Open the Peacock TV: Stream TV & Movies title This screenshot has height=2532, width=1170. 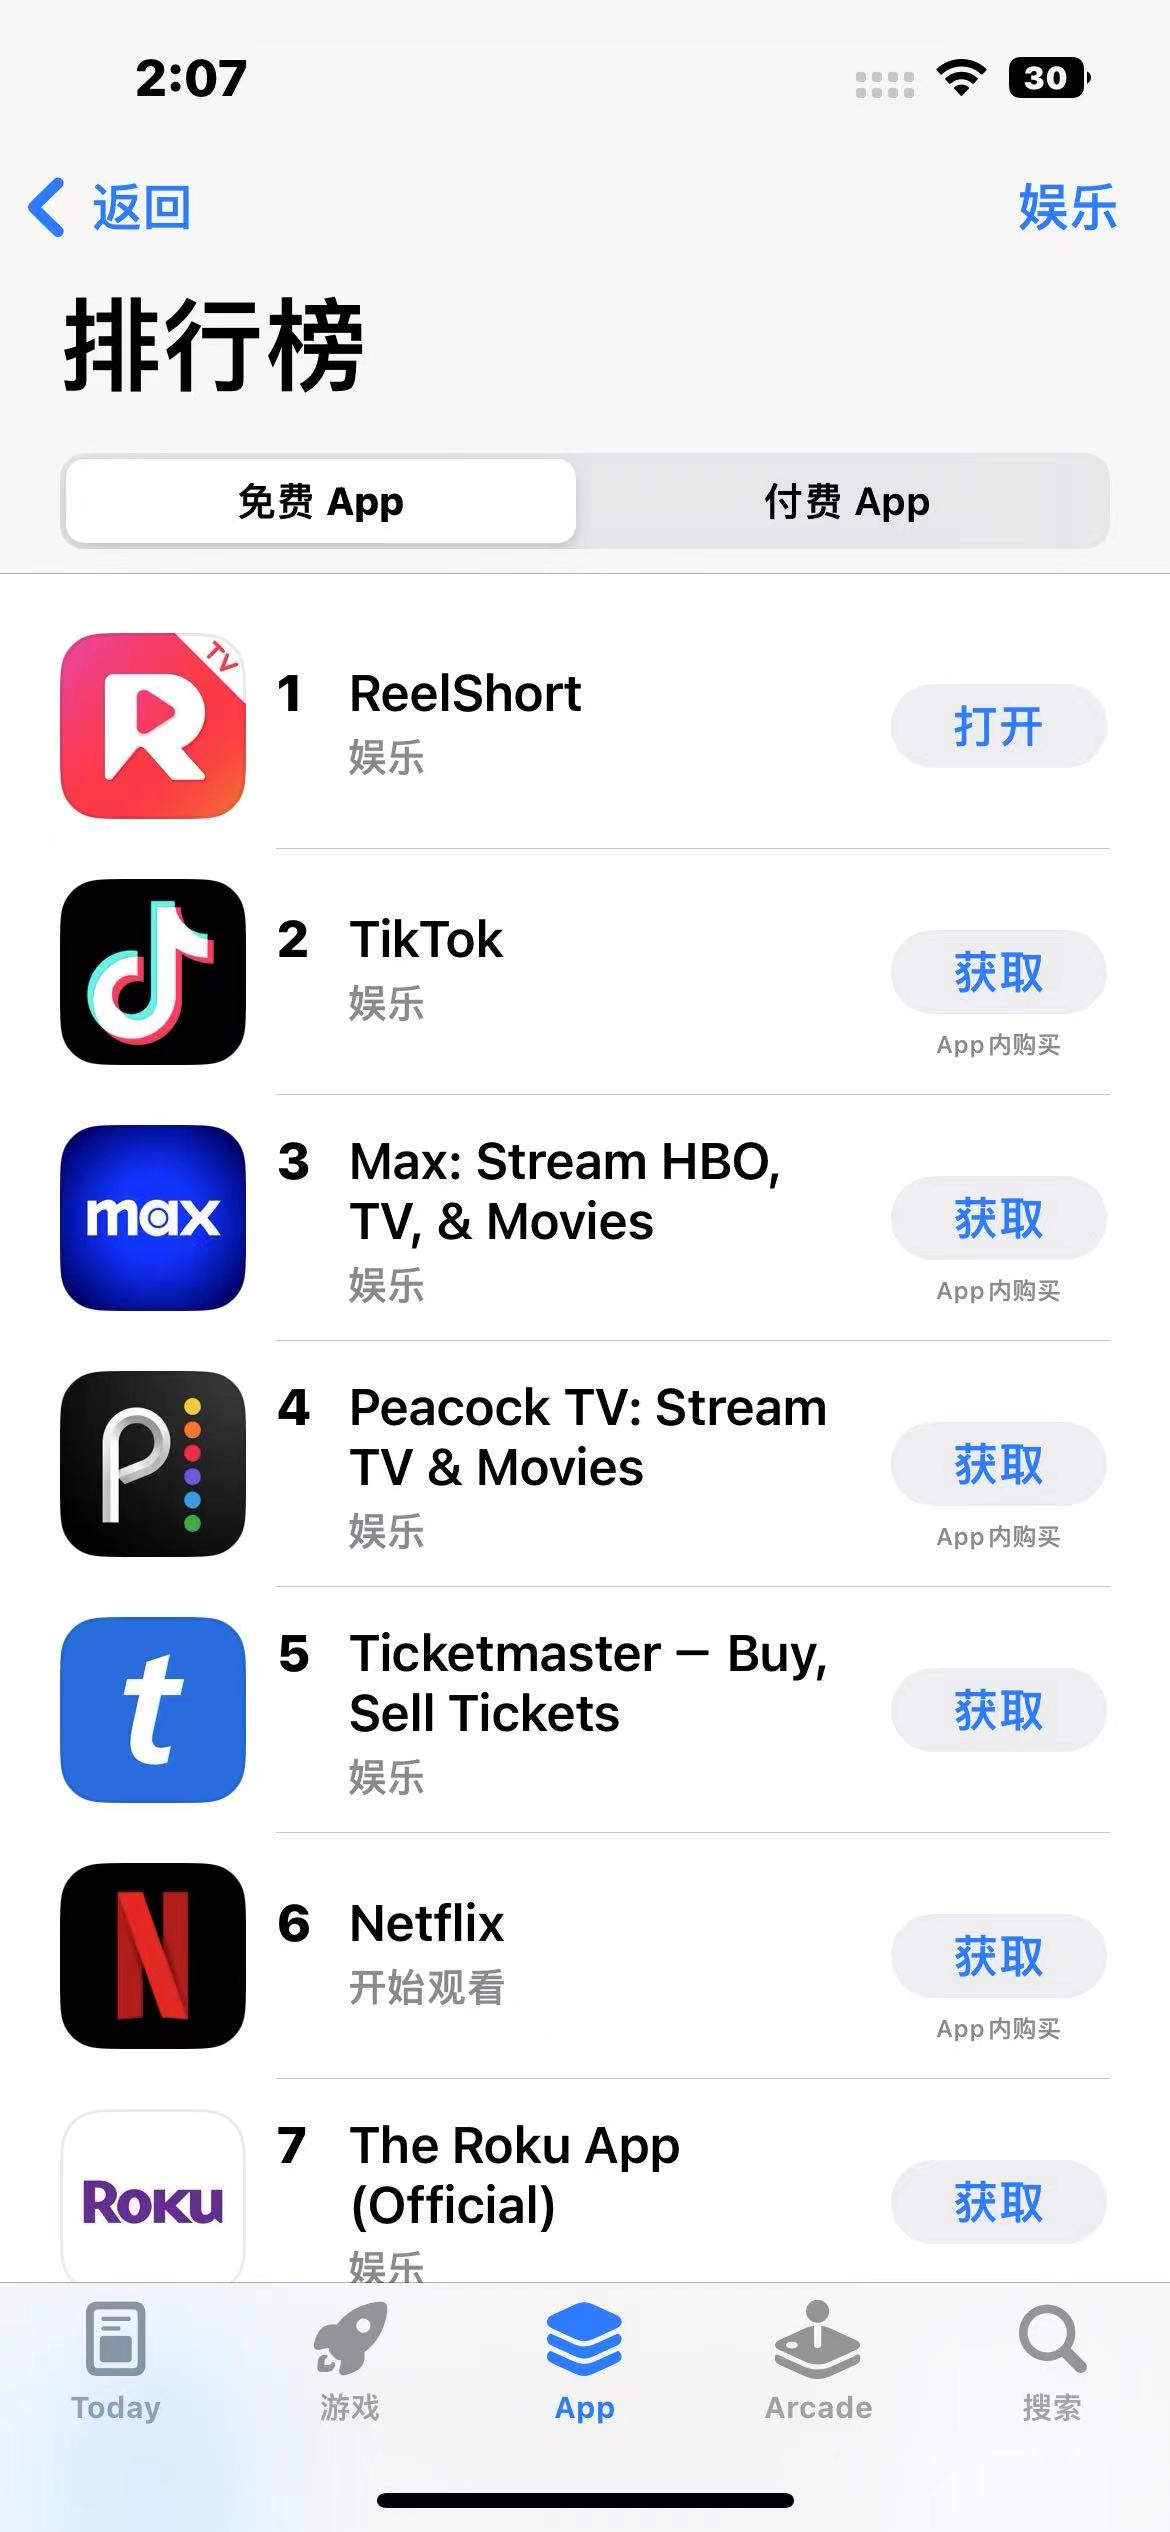(588, 1437)
